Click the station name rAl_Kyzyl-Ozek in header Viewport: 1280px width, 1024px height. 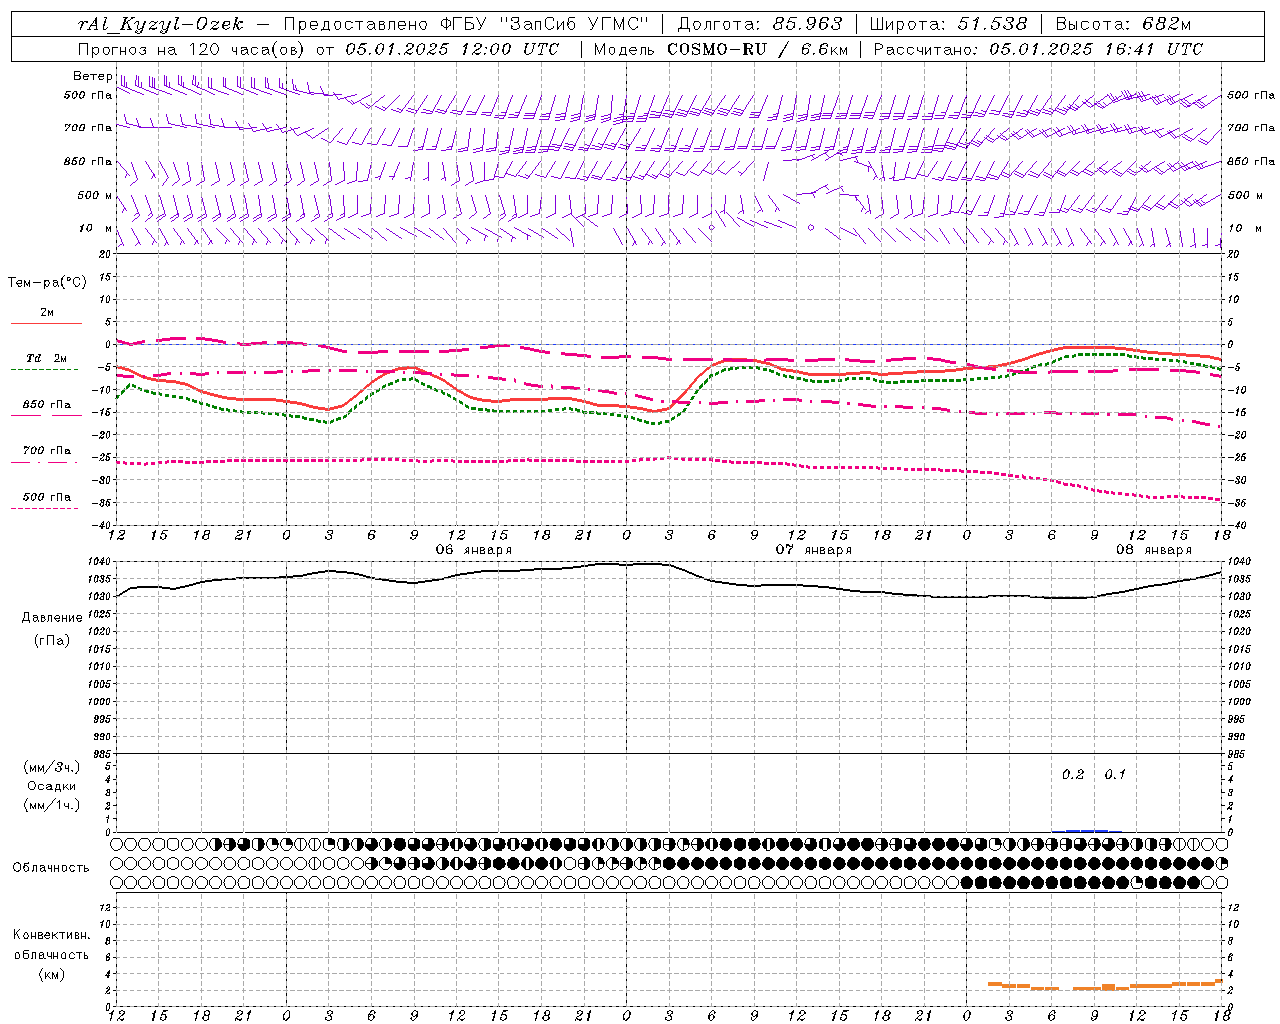point(160,24)
